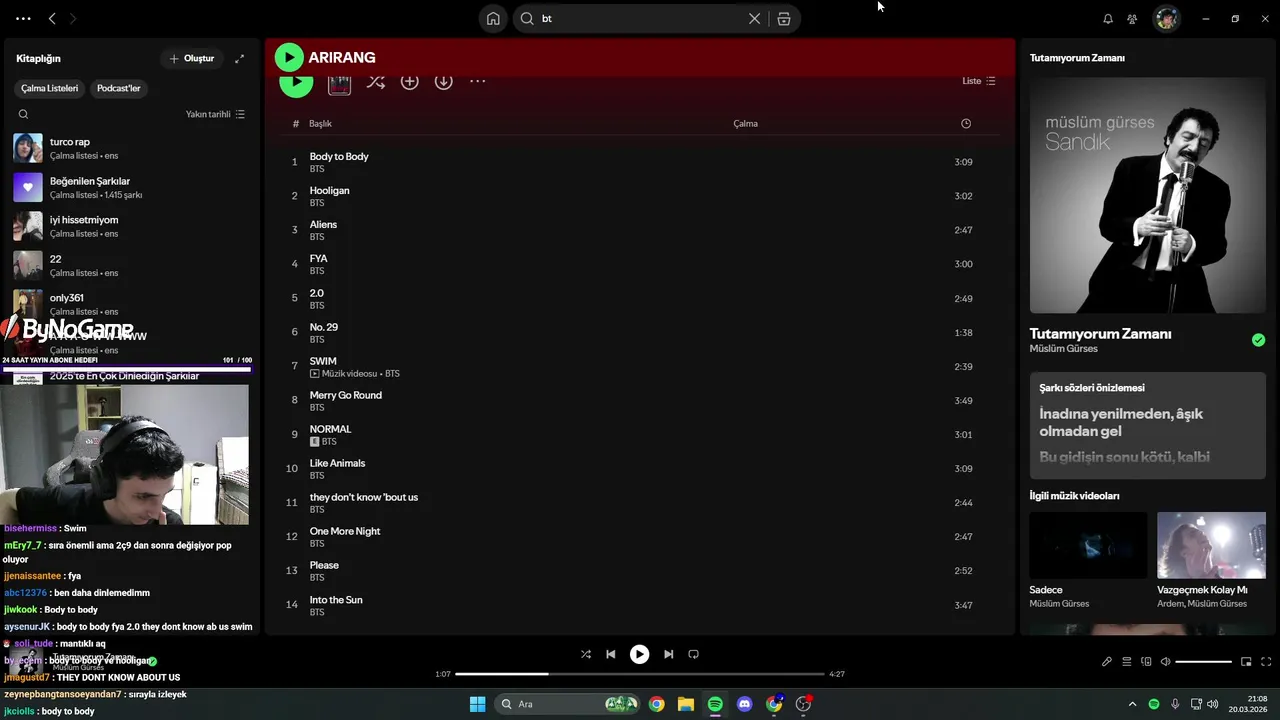This screenshot has height=720, width=1280.
Task: Select the Podcast'ler filter chip
Action: 118,88
